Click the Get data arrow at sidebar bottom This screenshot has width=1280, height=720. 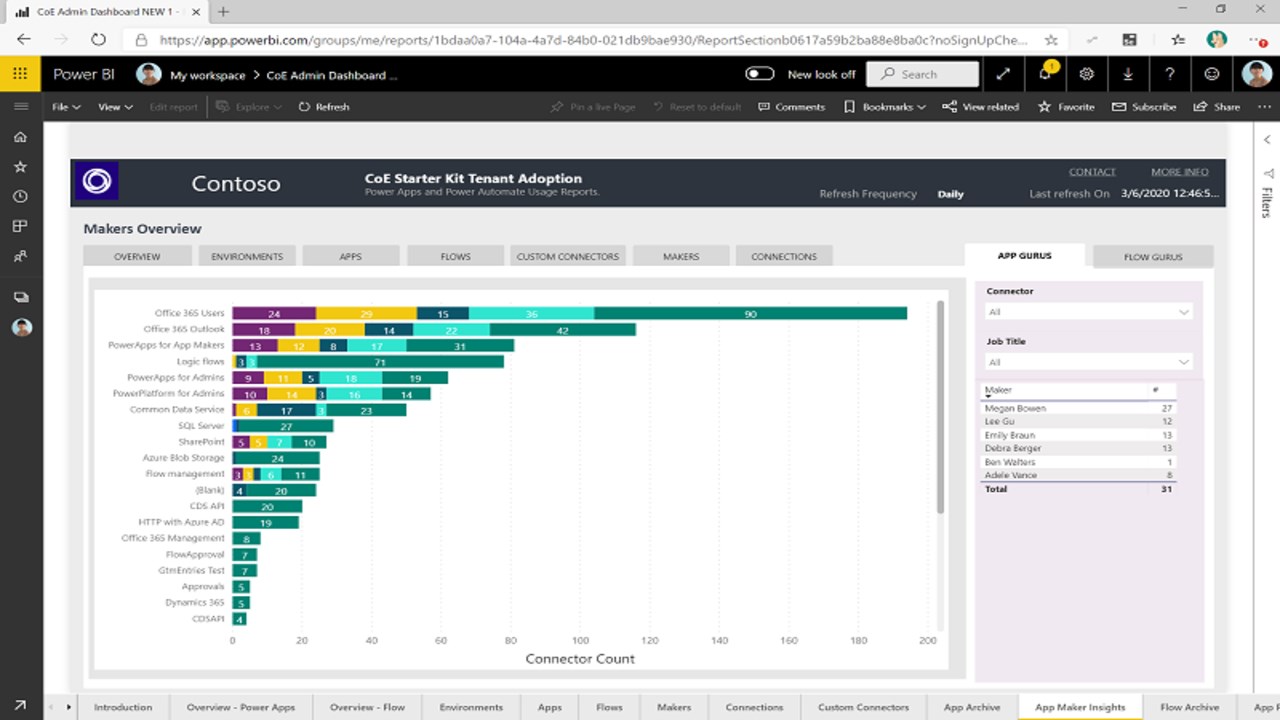point(20,706)
